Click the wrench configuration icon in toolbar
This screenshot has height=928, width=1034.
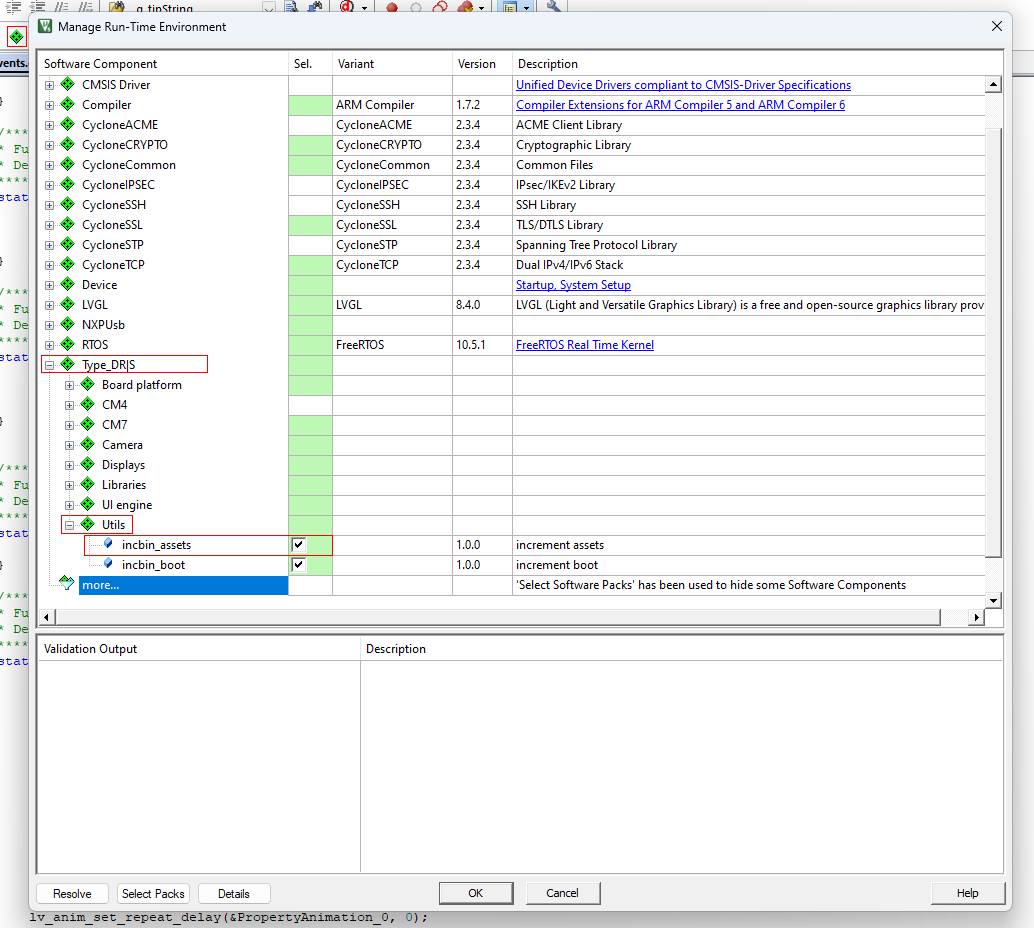[553, 7]
